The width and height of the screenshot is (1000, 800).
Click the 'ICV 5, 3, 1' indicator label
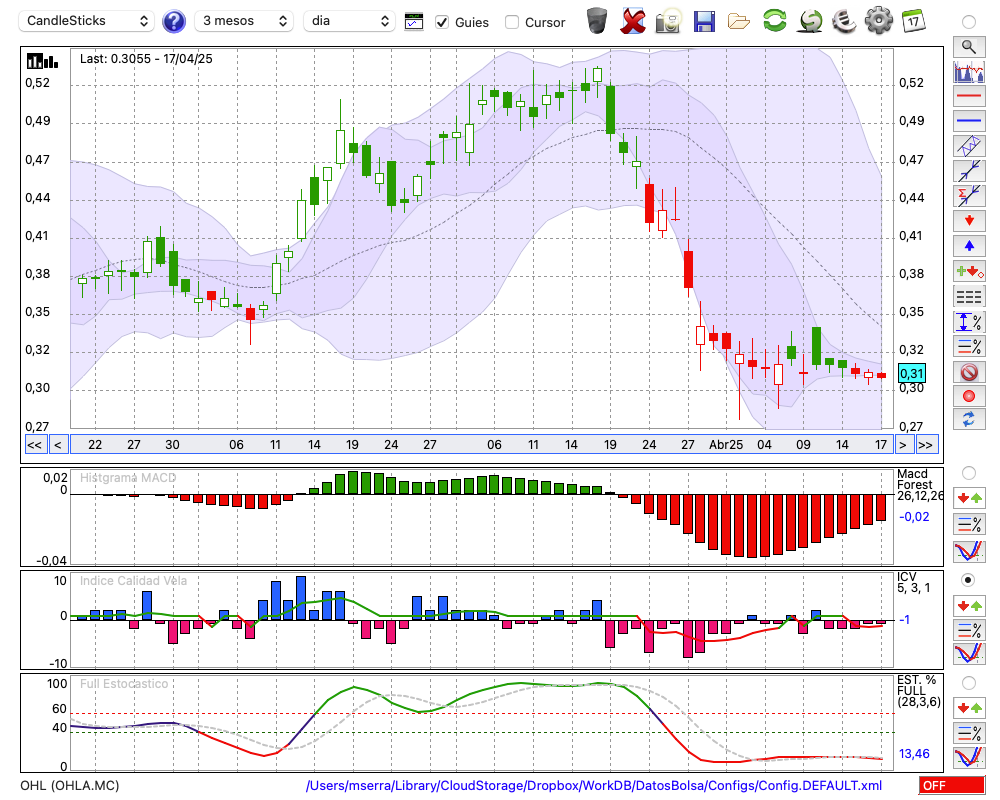pyautogui.click(x=914, y=582)
